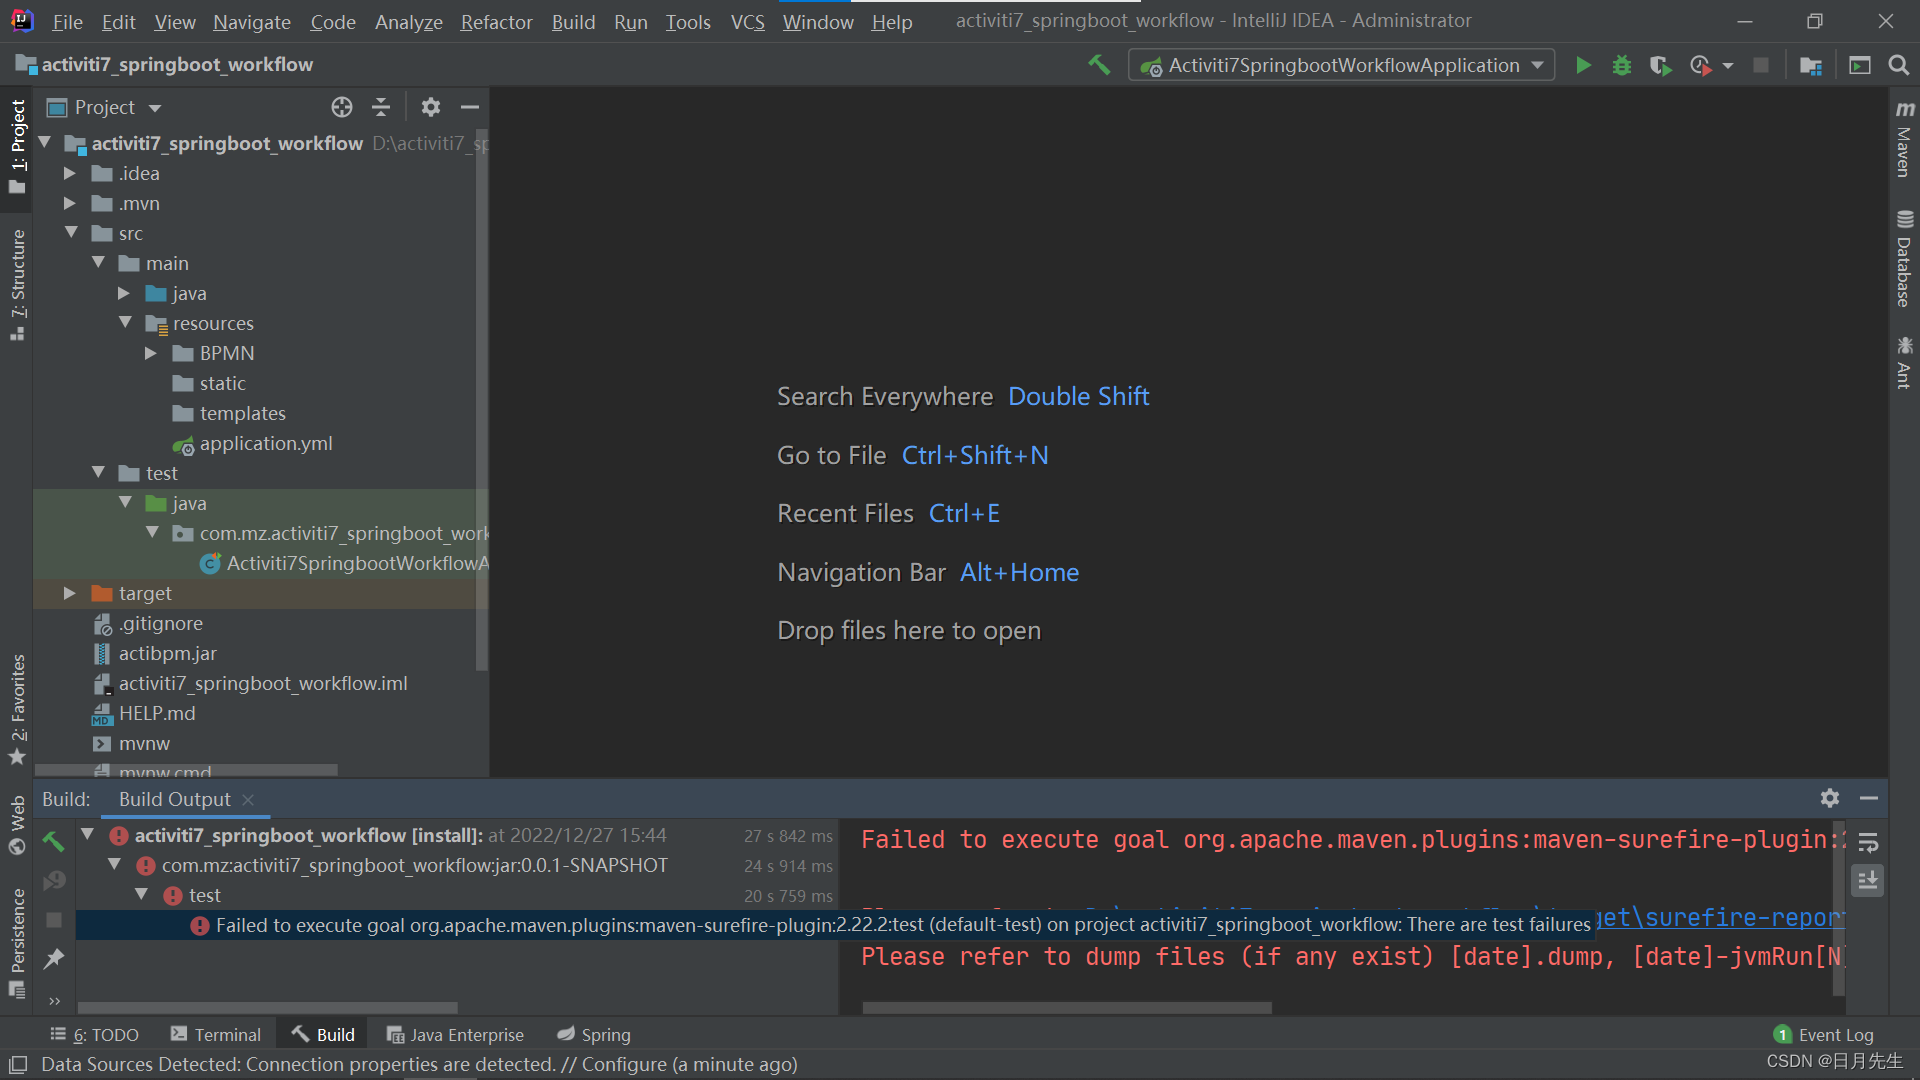Hide the Project tool window
This screenshot has width=1920, height=1080.
[x=470, y=107]
